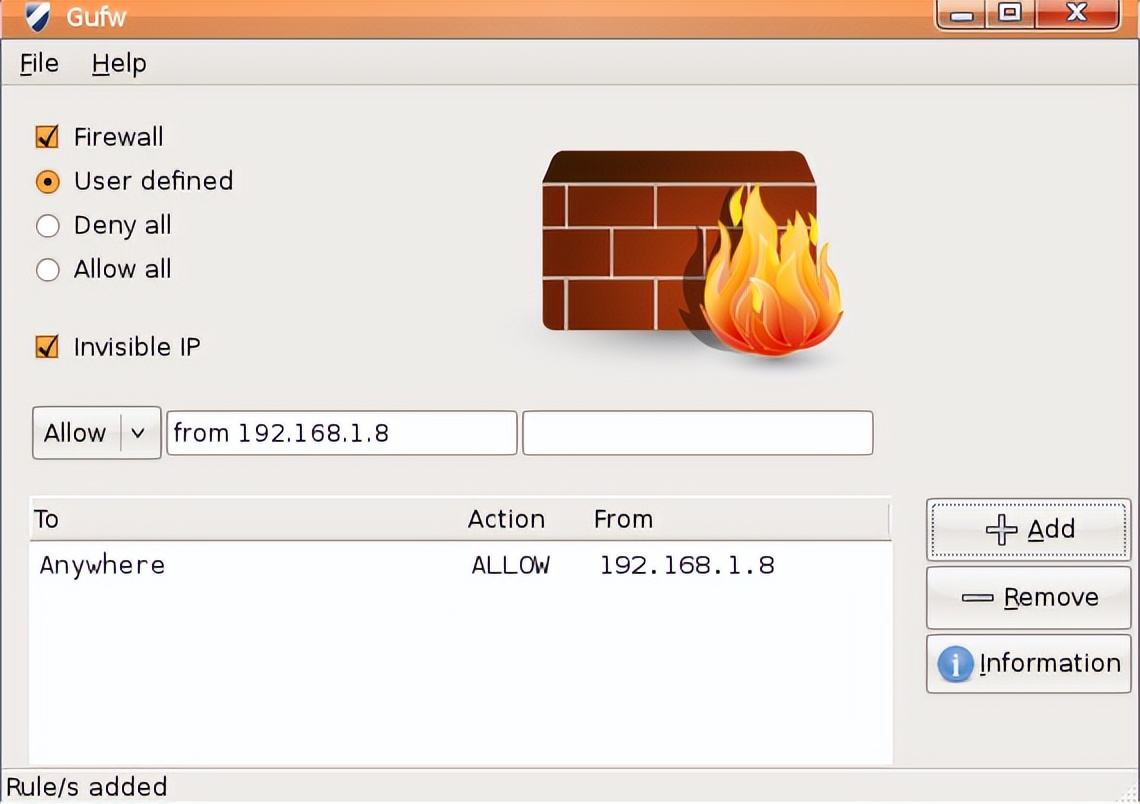This screenshot has height=804, width=1140.
Task: Select the Allow all radio button
Action: pyautogui.click(x=47, y=270)
